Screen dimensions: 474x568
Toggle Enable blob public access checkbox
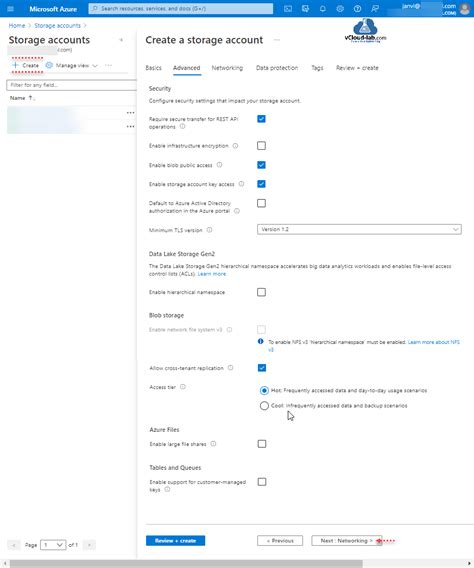[x=261, y=165]
